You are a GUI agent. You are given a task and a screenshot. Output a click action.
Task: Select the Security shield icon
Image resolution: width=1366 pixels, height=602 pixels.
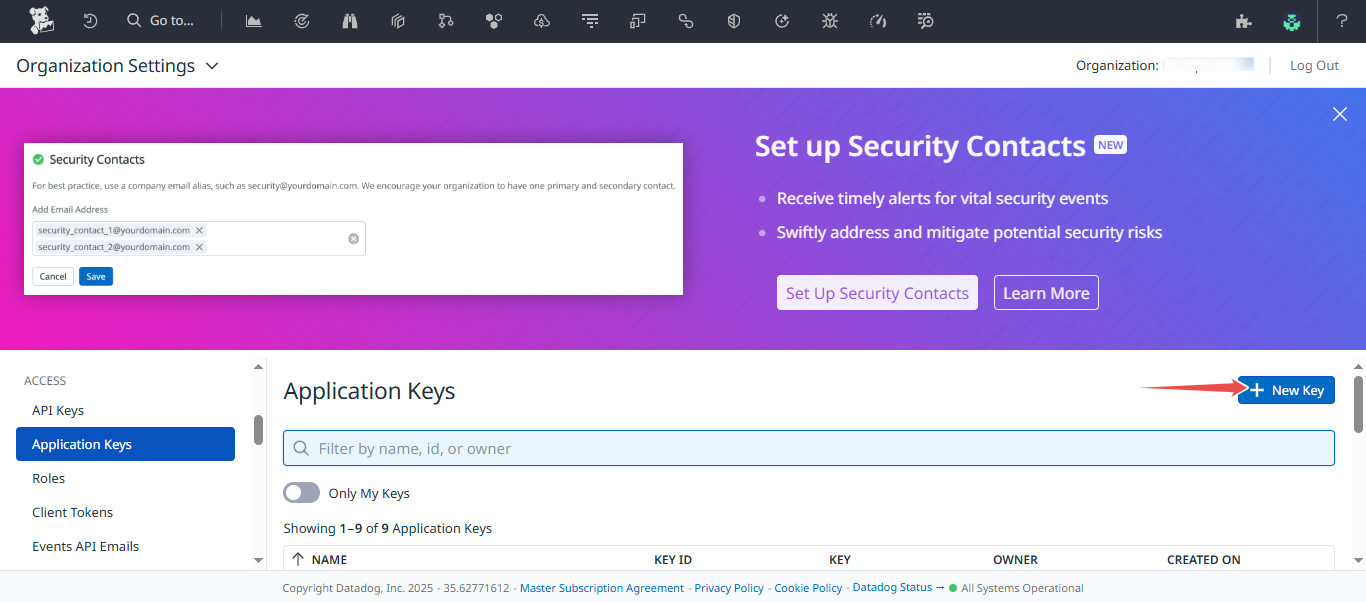[733, 20]
